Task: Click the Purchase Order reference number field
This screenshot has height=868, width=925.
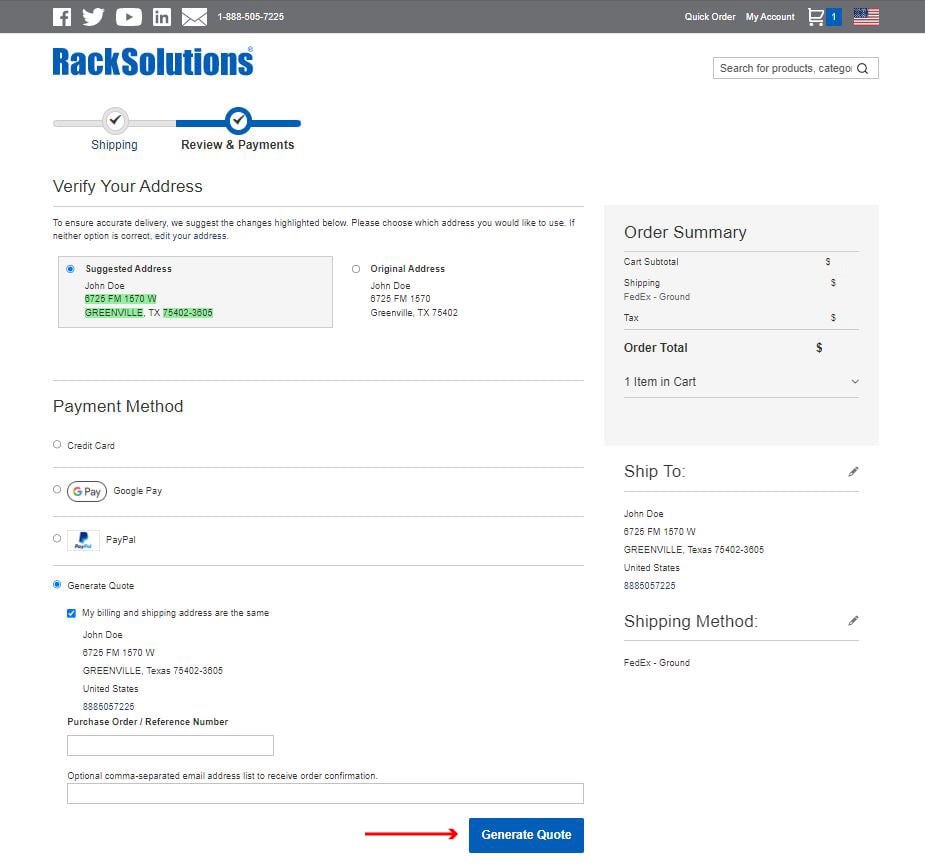Action: pos(170,746)
